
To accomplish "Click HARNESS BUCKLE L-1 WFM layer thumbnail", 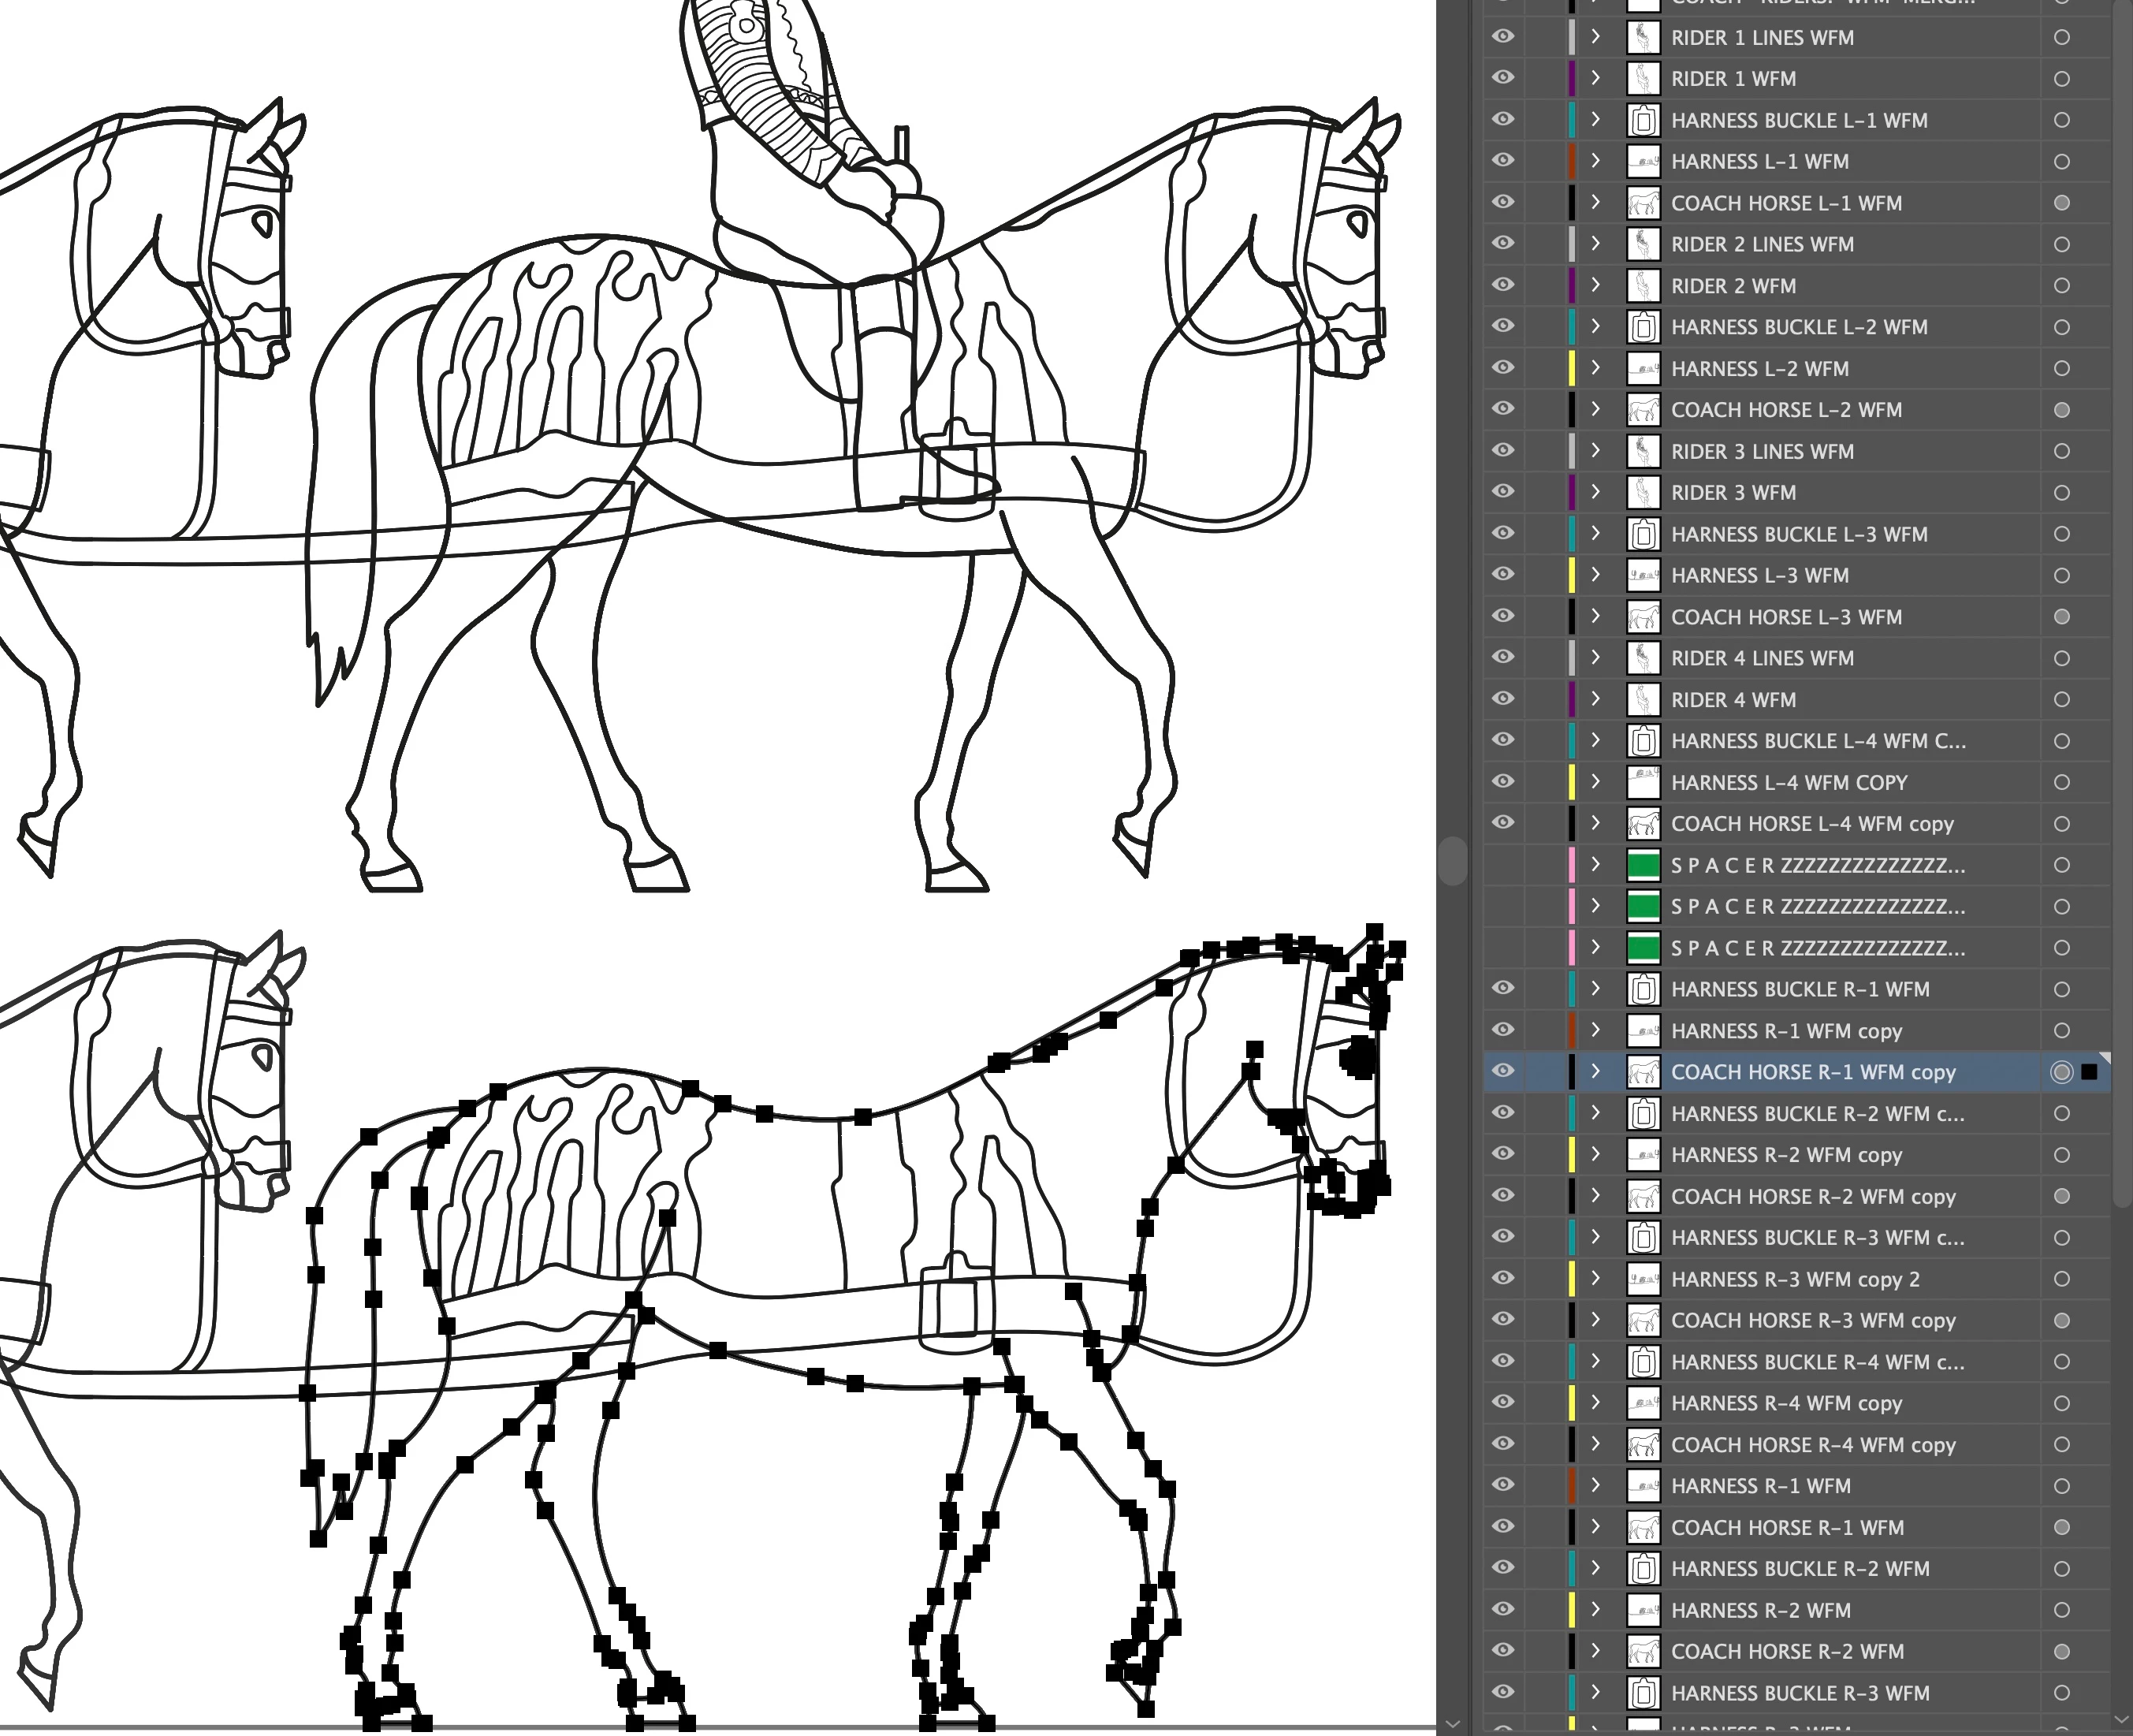I will (1643, 121).
